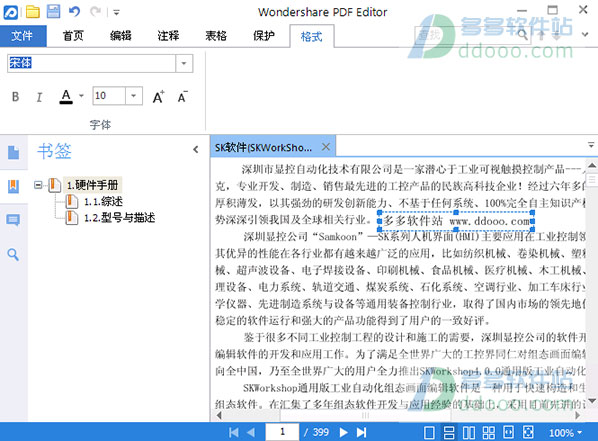This screenshot has width=598, height=441.
Task: Open the quick access toolbar customize arrow
Action: pos(116,13)
